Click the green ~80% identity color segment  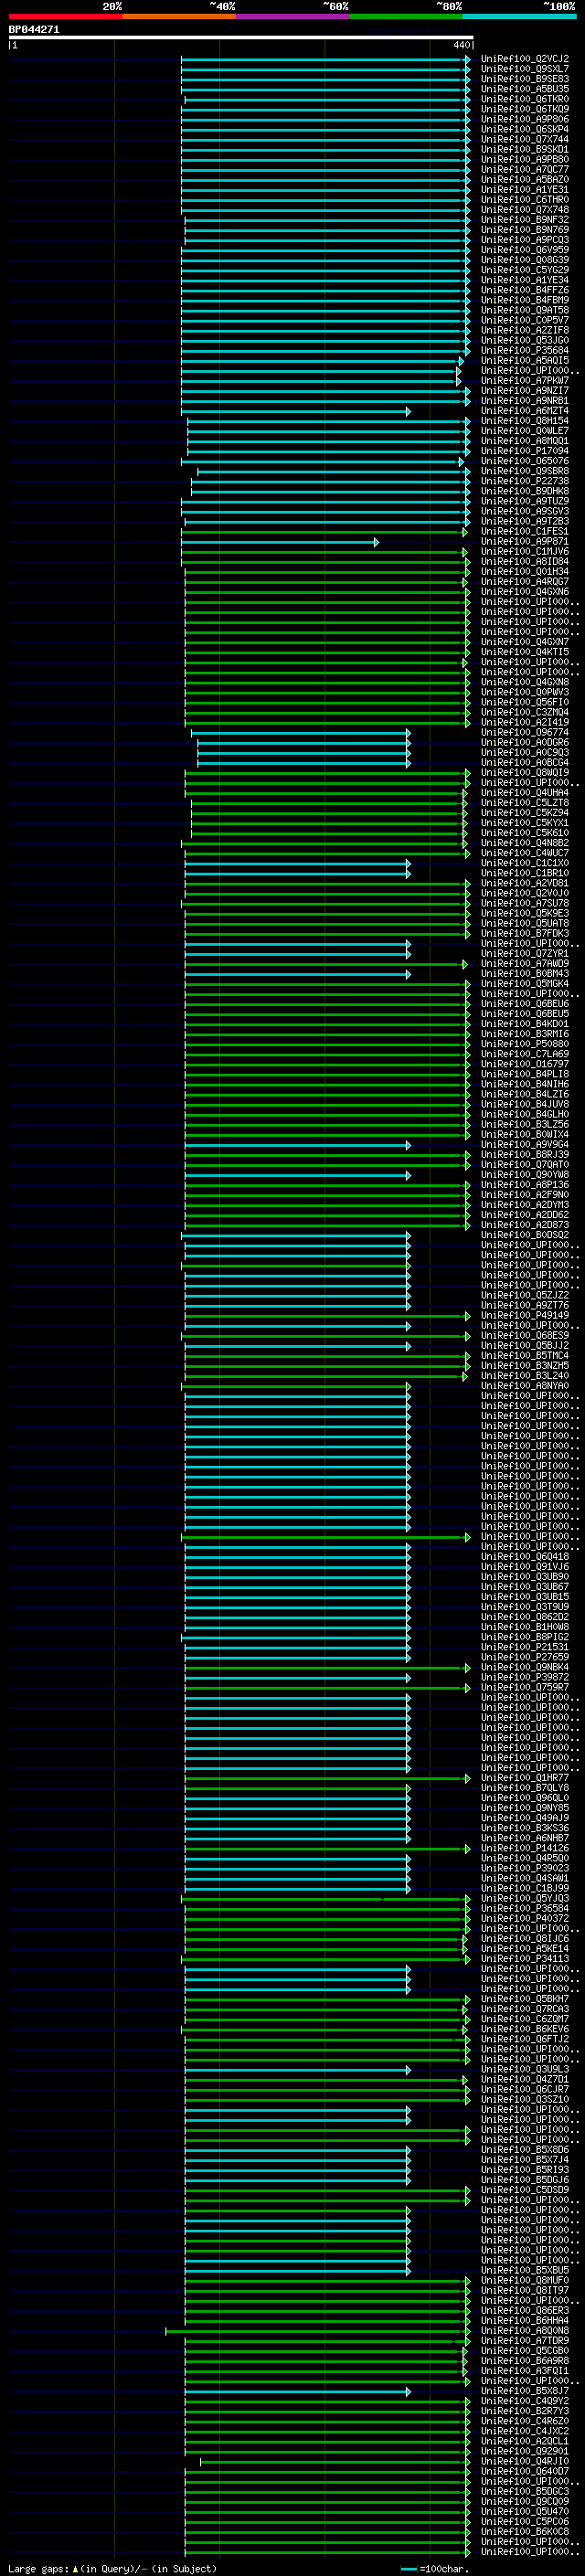tap(406, 16)
